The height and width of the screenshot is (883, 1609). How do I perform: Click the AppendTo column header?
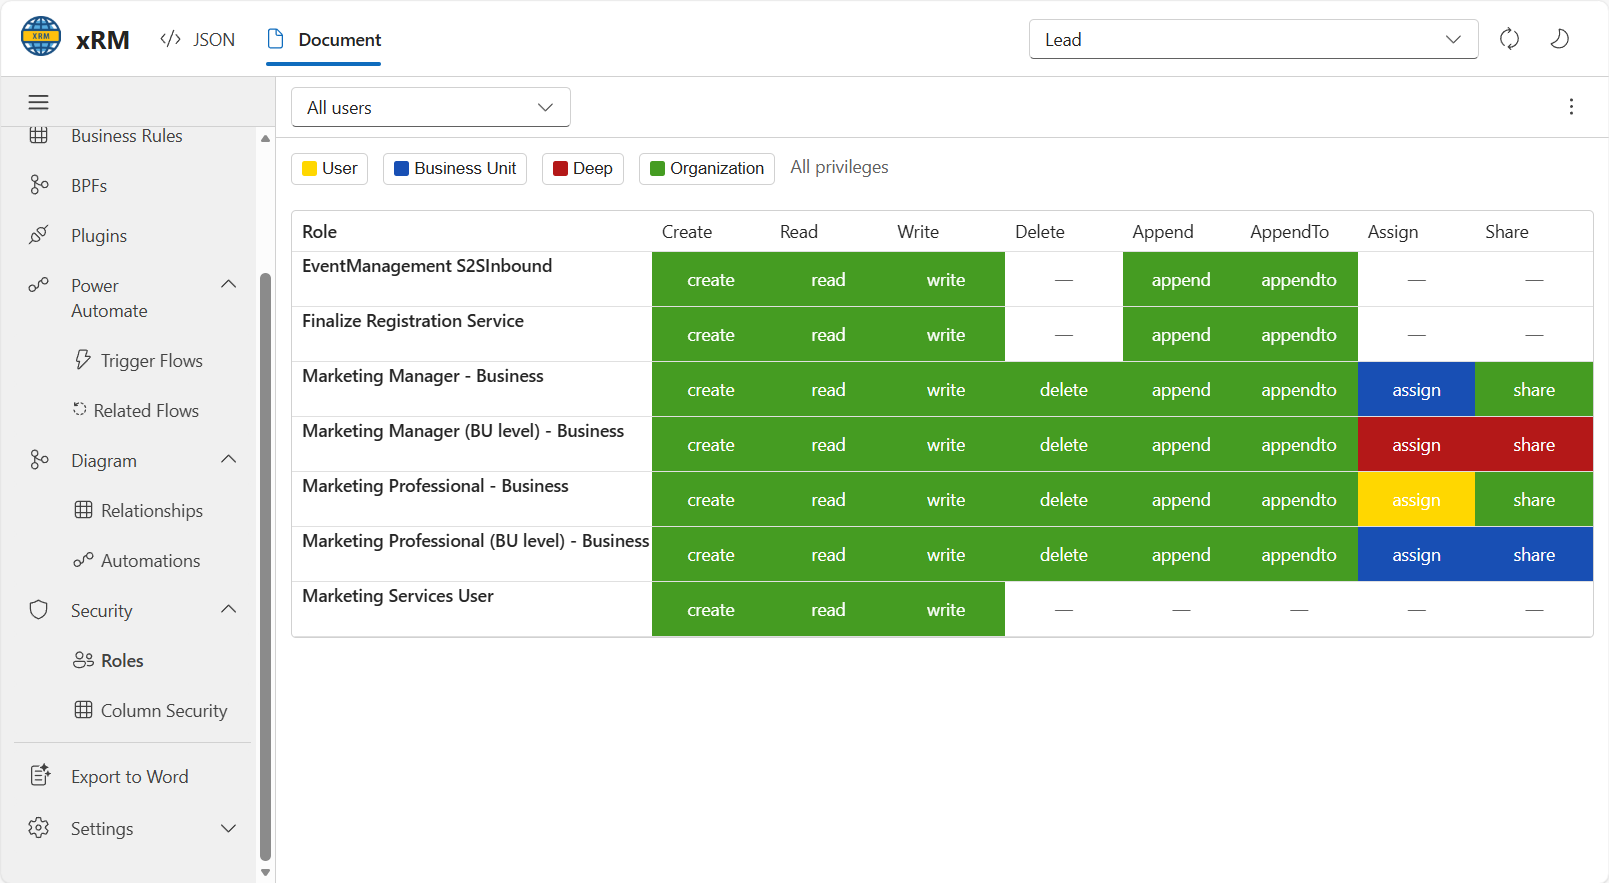click(1289, 232)
